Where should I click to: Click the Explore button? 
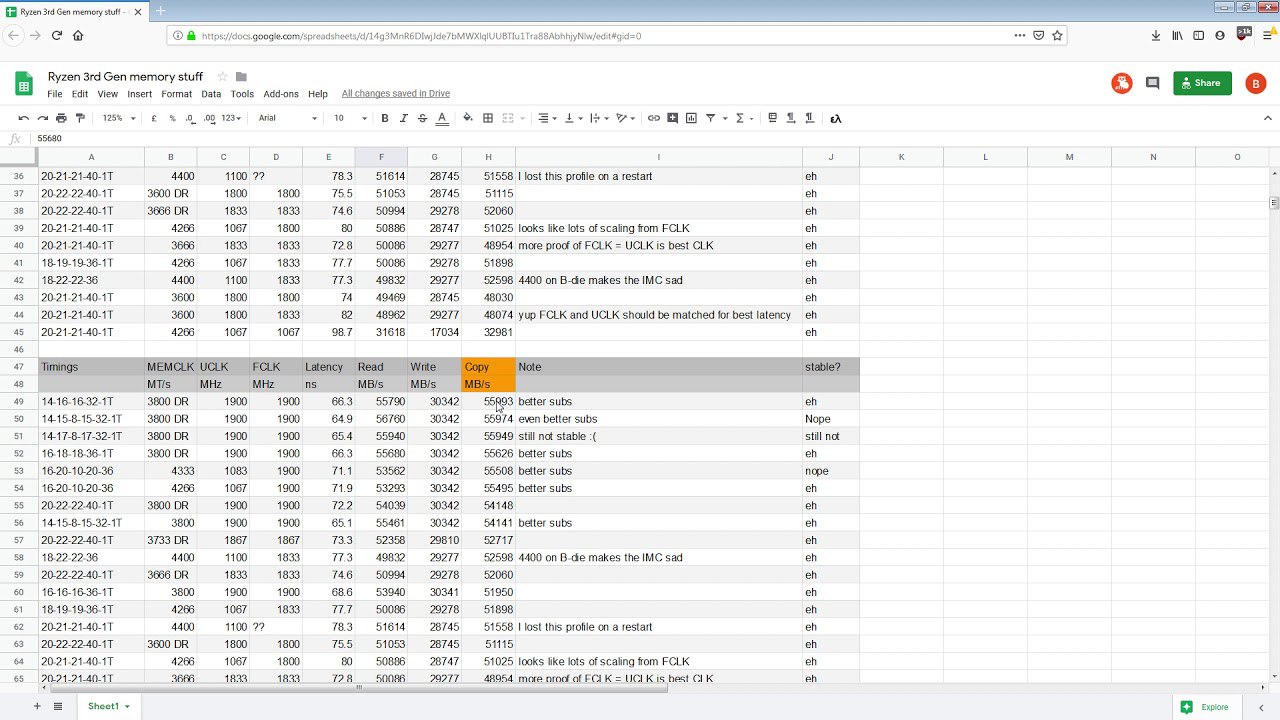click(x=1205, y=707)
